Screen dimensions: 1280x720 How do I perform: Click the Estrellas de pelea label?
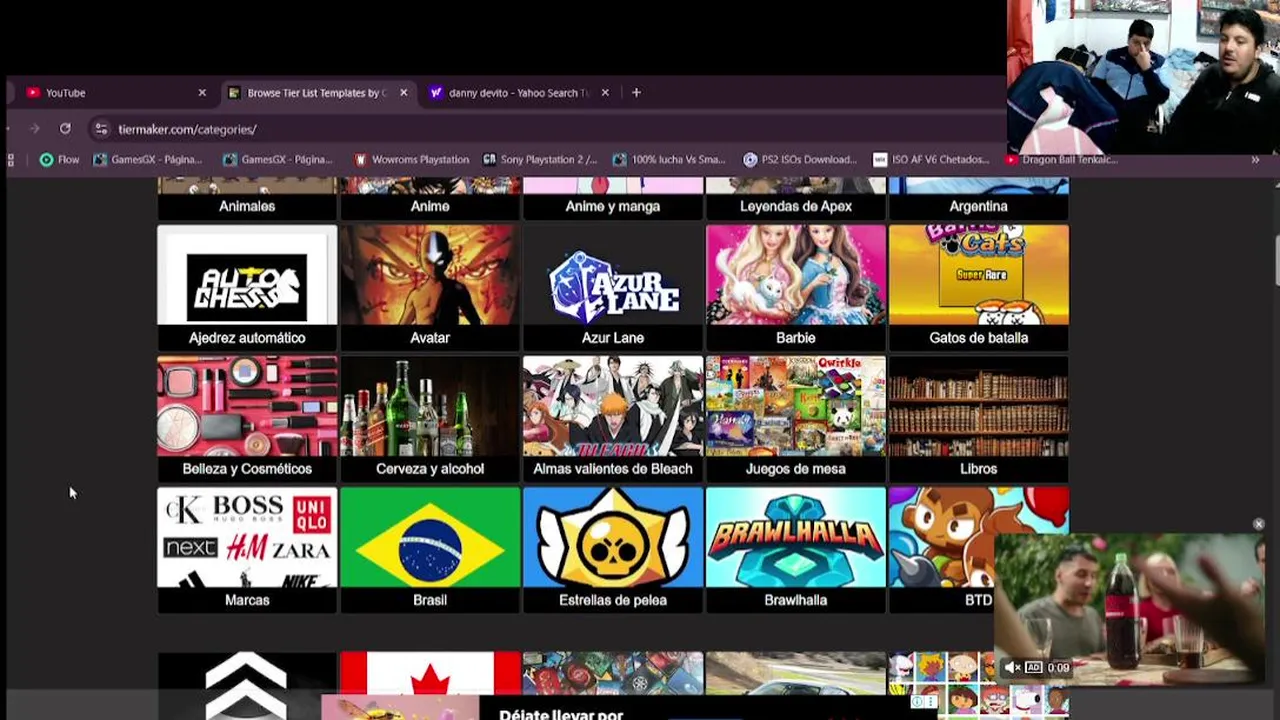[613, 600]
